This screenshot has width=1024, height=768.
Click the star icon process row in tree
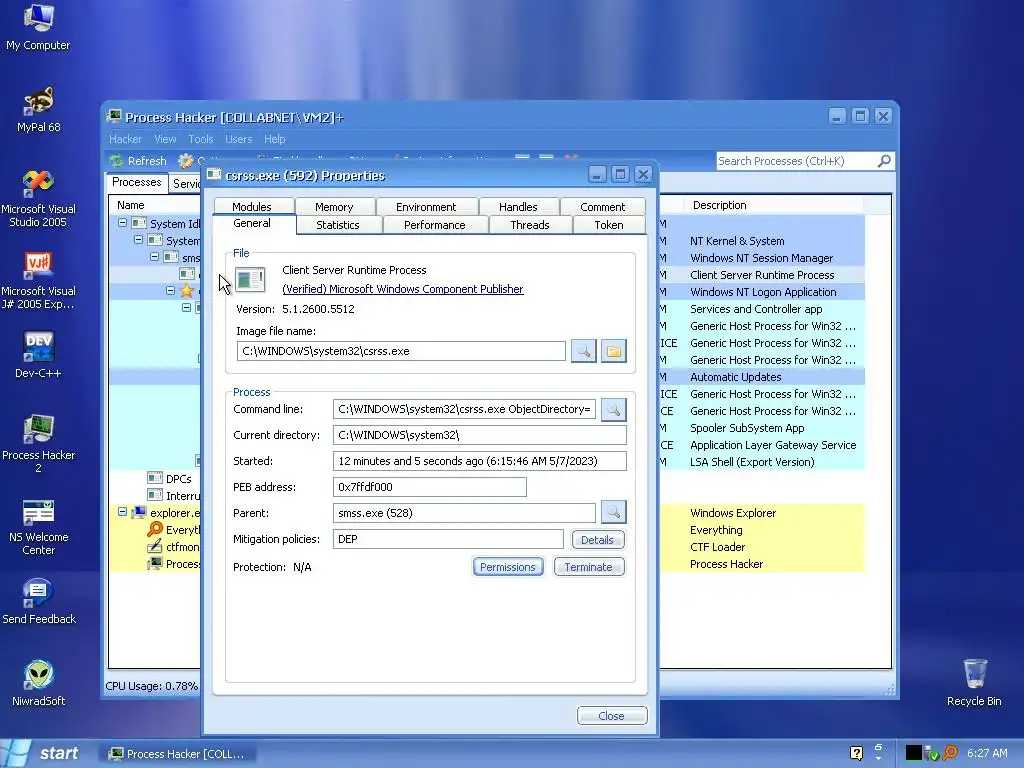pos(187,291)
